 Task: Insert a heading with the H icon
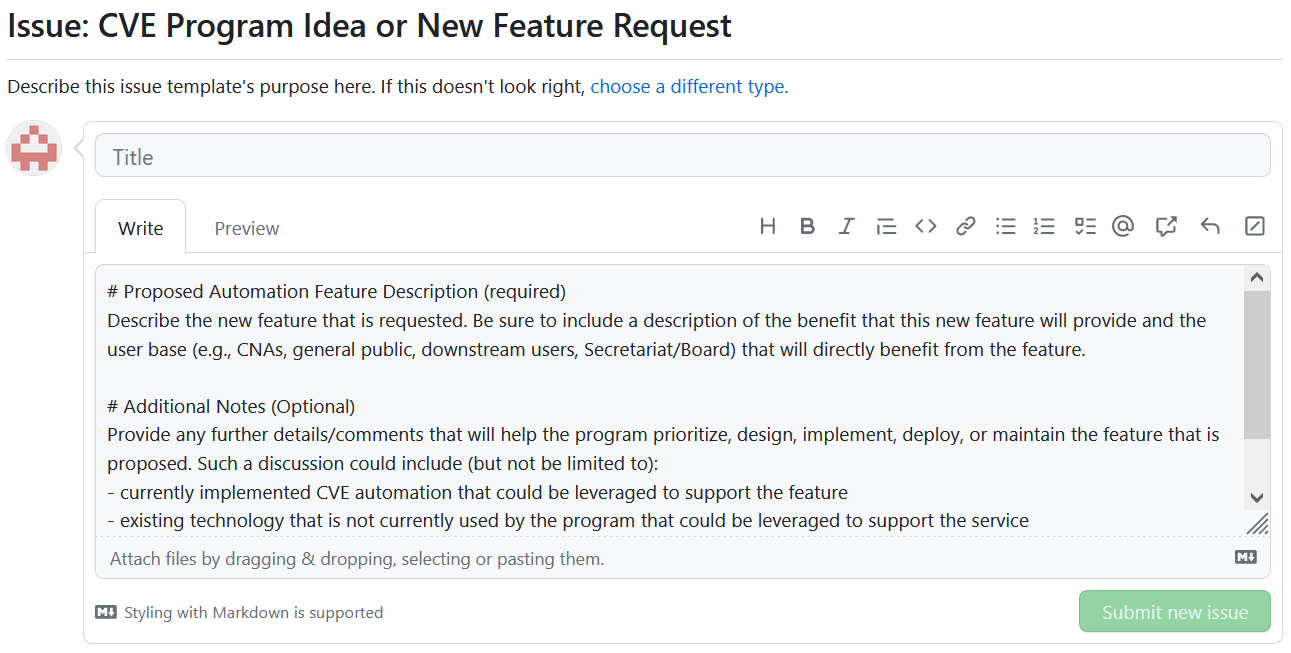click(x=768, y=226)
